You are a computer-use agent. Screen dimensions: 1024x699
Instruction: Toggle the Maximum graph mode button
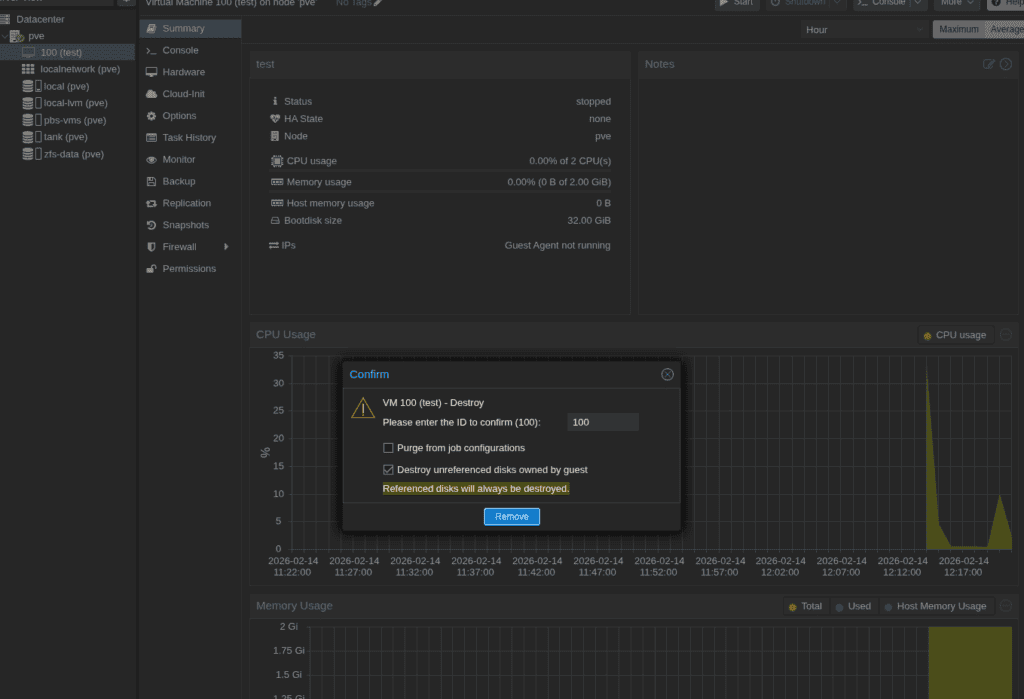[x=958, y=29]
